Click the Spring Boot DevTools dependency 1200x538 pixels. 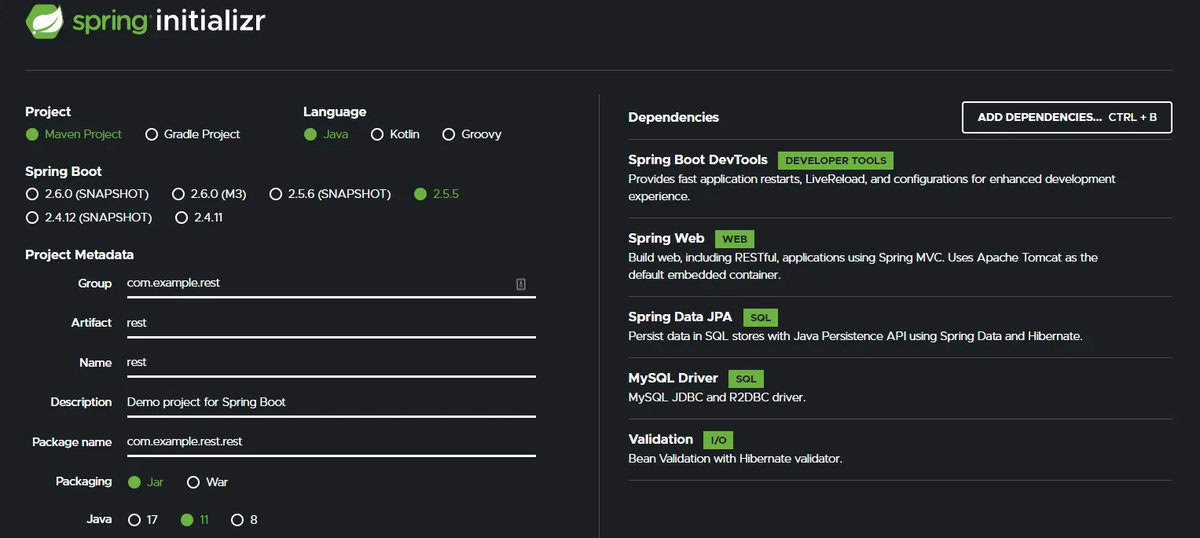coord(697,160)
